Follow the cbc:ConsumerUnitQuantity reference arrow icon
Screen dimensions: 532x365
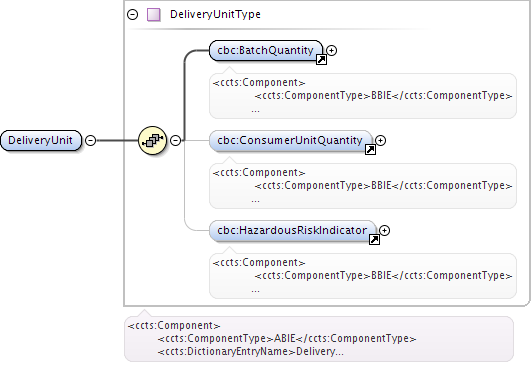(x=370, y=150)
